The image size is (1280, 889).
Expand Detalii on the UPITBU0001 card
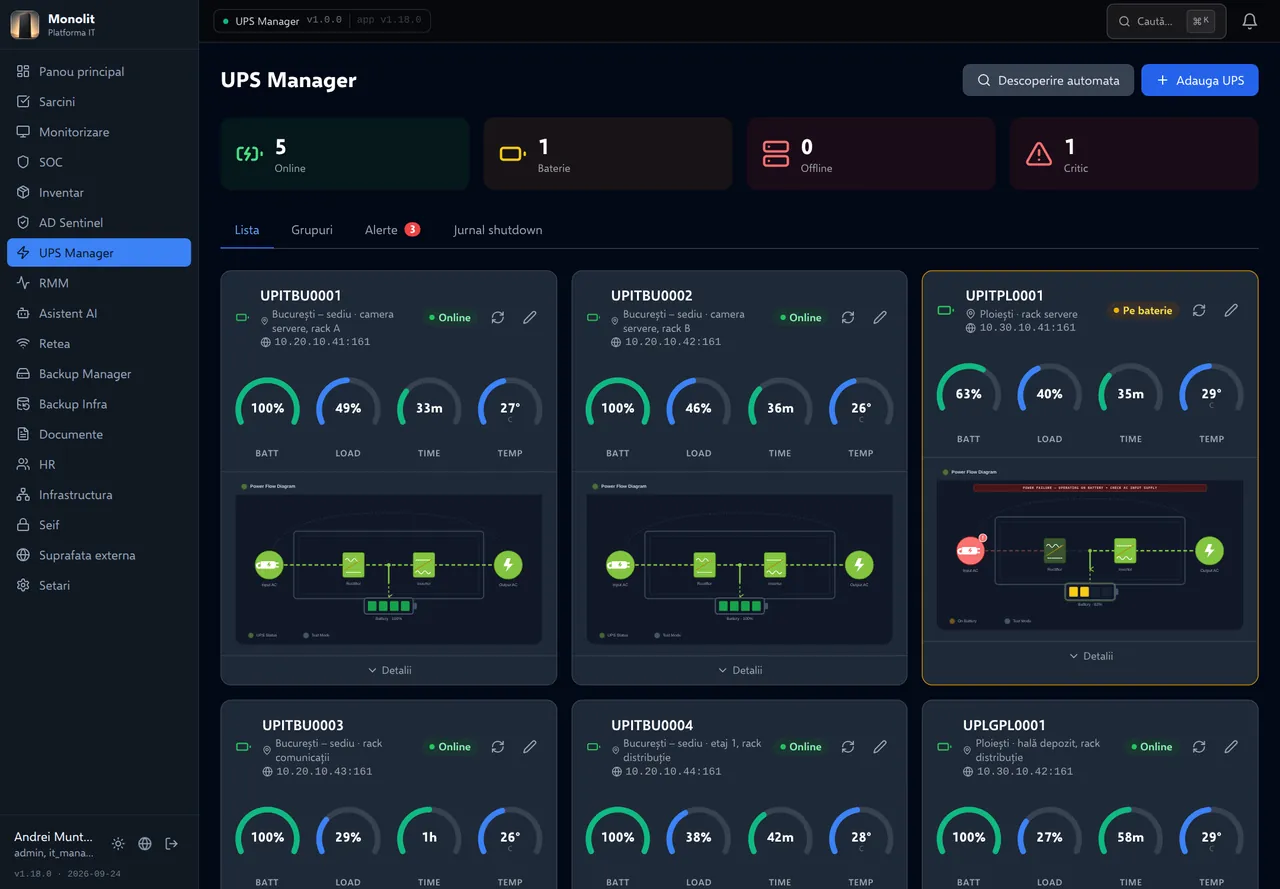[389, 670]
